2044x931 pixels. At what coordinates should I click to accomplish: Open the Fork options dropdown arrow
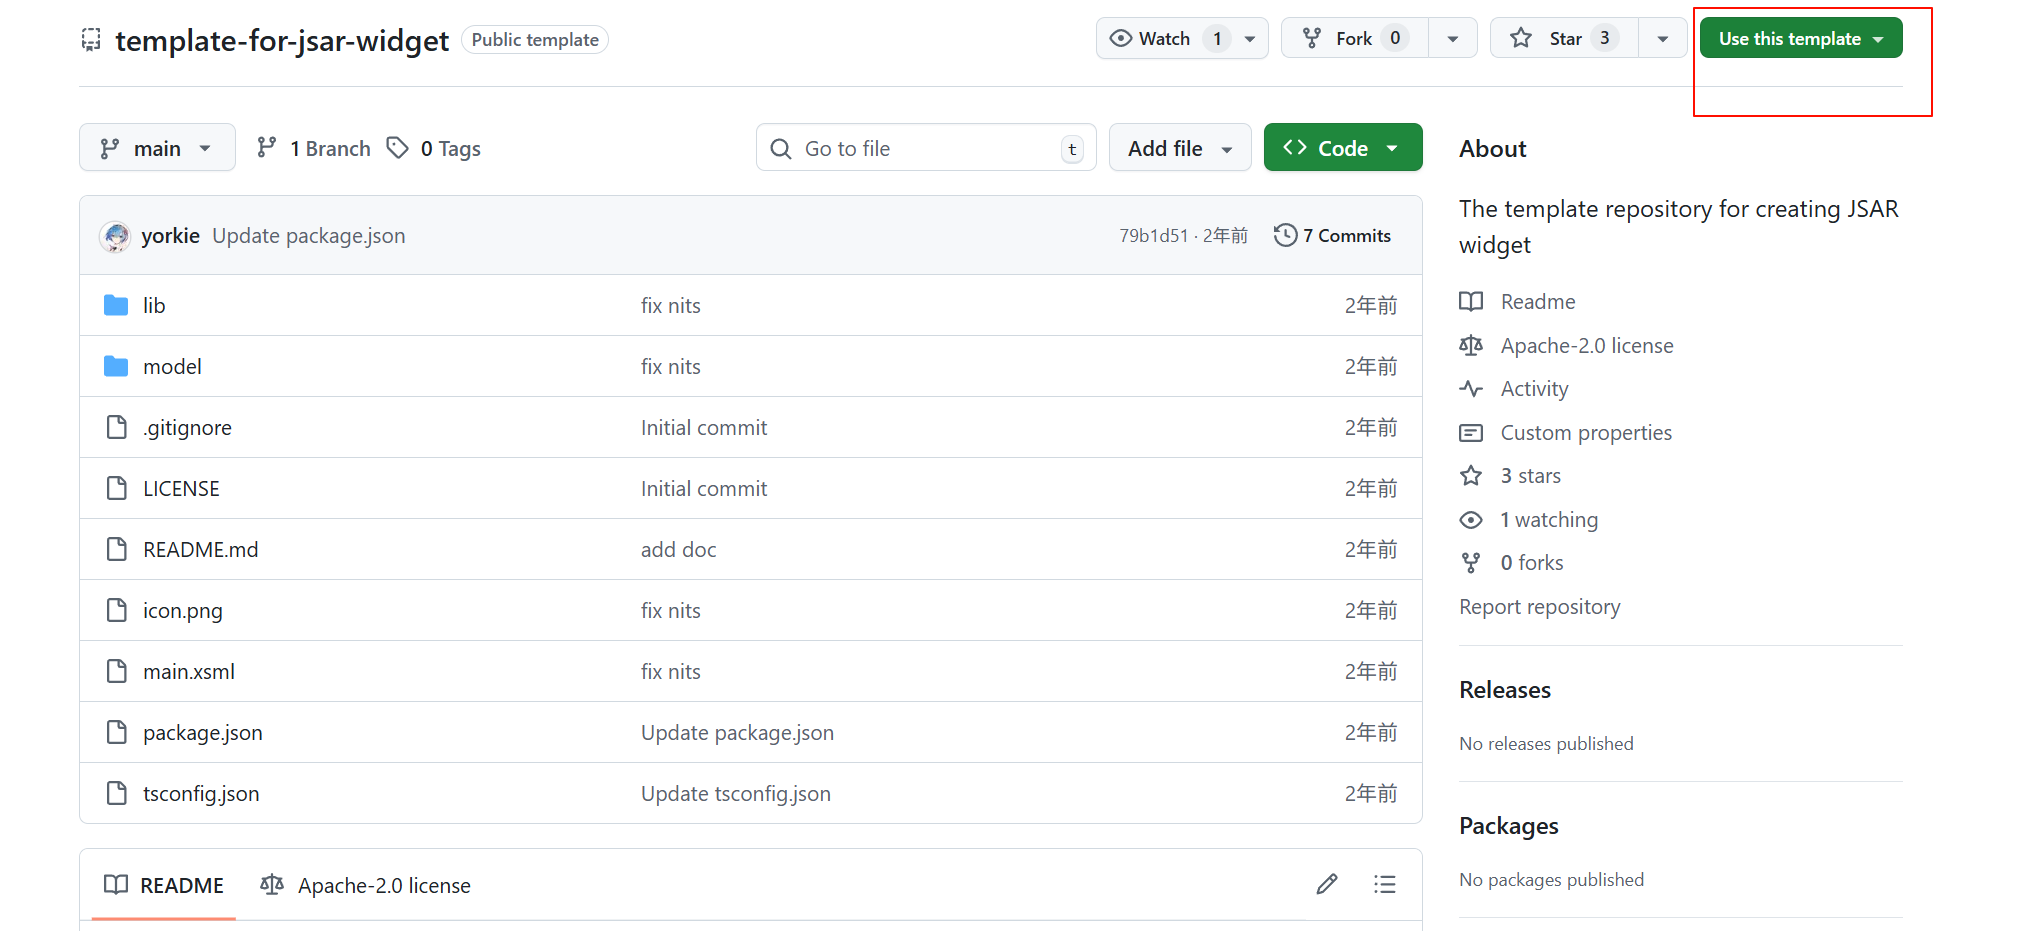[1453, 38]
